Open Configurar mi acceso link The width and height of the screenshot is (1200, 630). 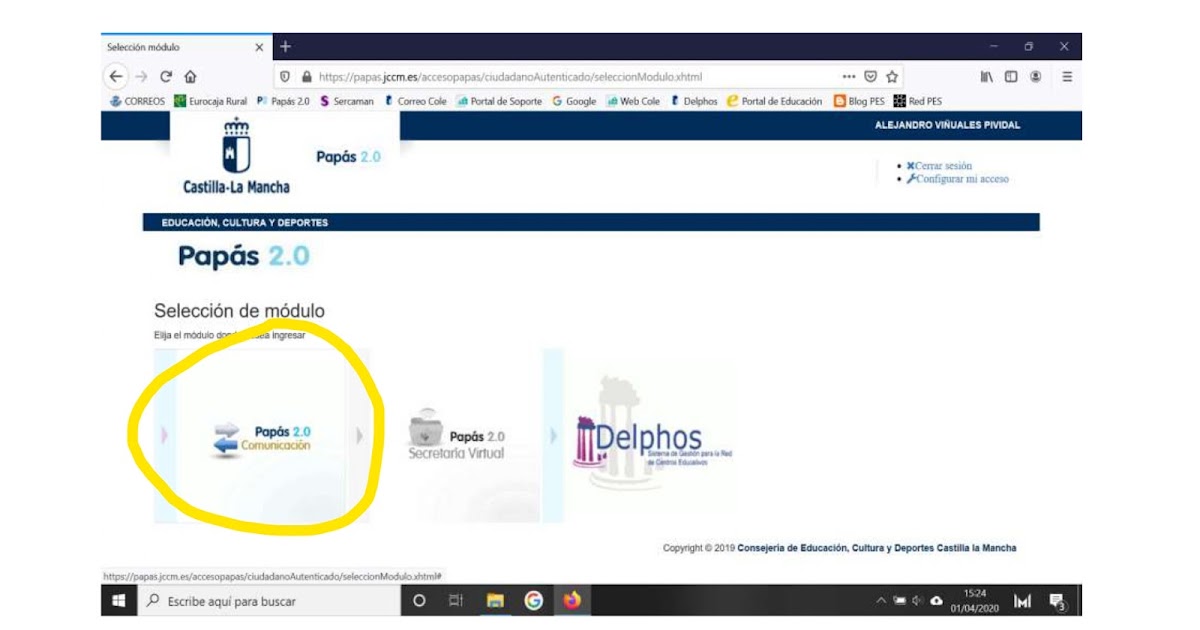[957, 179]
